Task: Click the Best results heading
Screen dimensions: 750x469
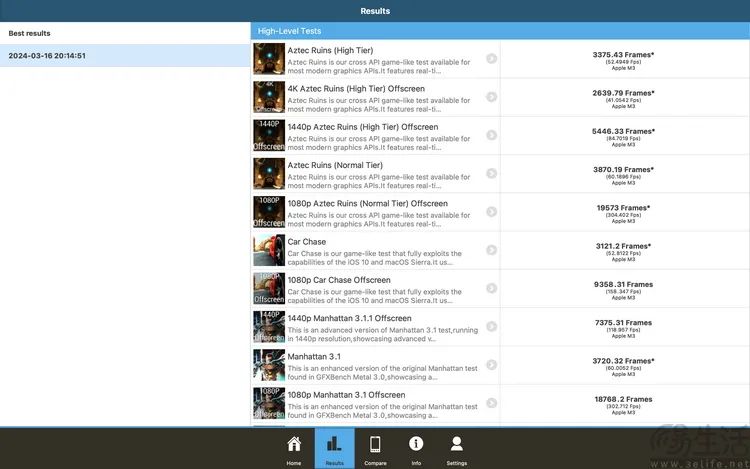Action: [29, 33]
